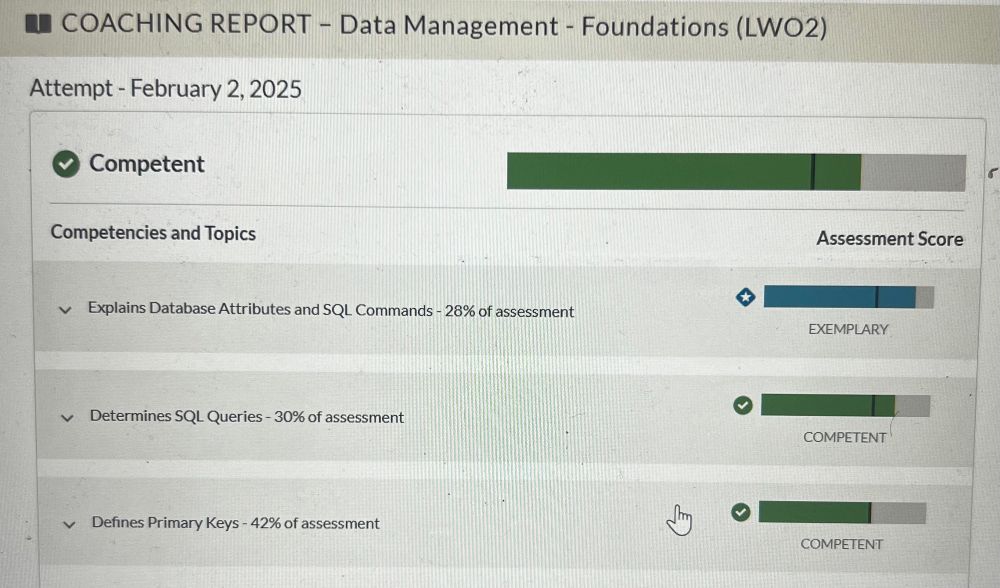1000x588 pixels.
Task: Click the Competencies and Topics header
Action: (153, 233)
